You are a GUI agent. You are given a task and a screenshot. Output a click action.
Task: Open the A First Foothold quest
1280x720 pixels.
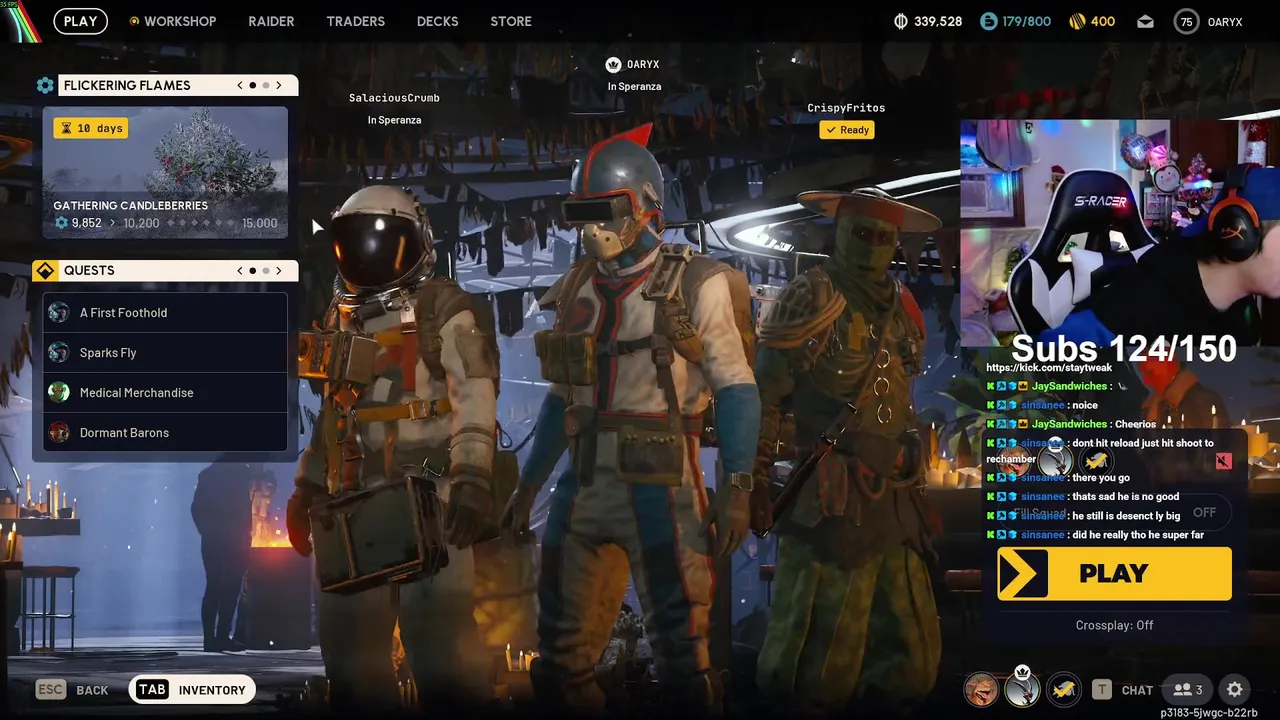(x=165, y=313)
